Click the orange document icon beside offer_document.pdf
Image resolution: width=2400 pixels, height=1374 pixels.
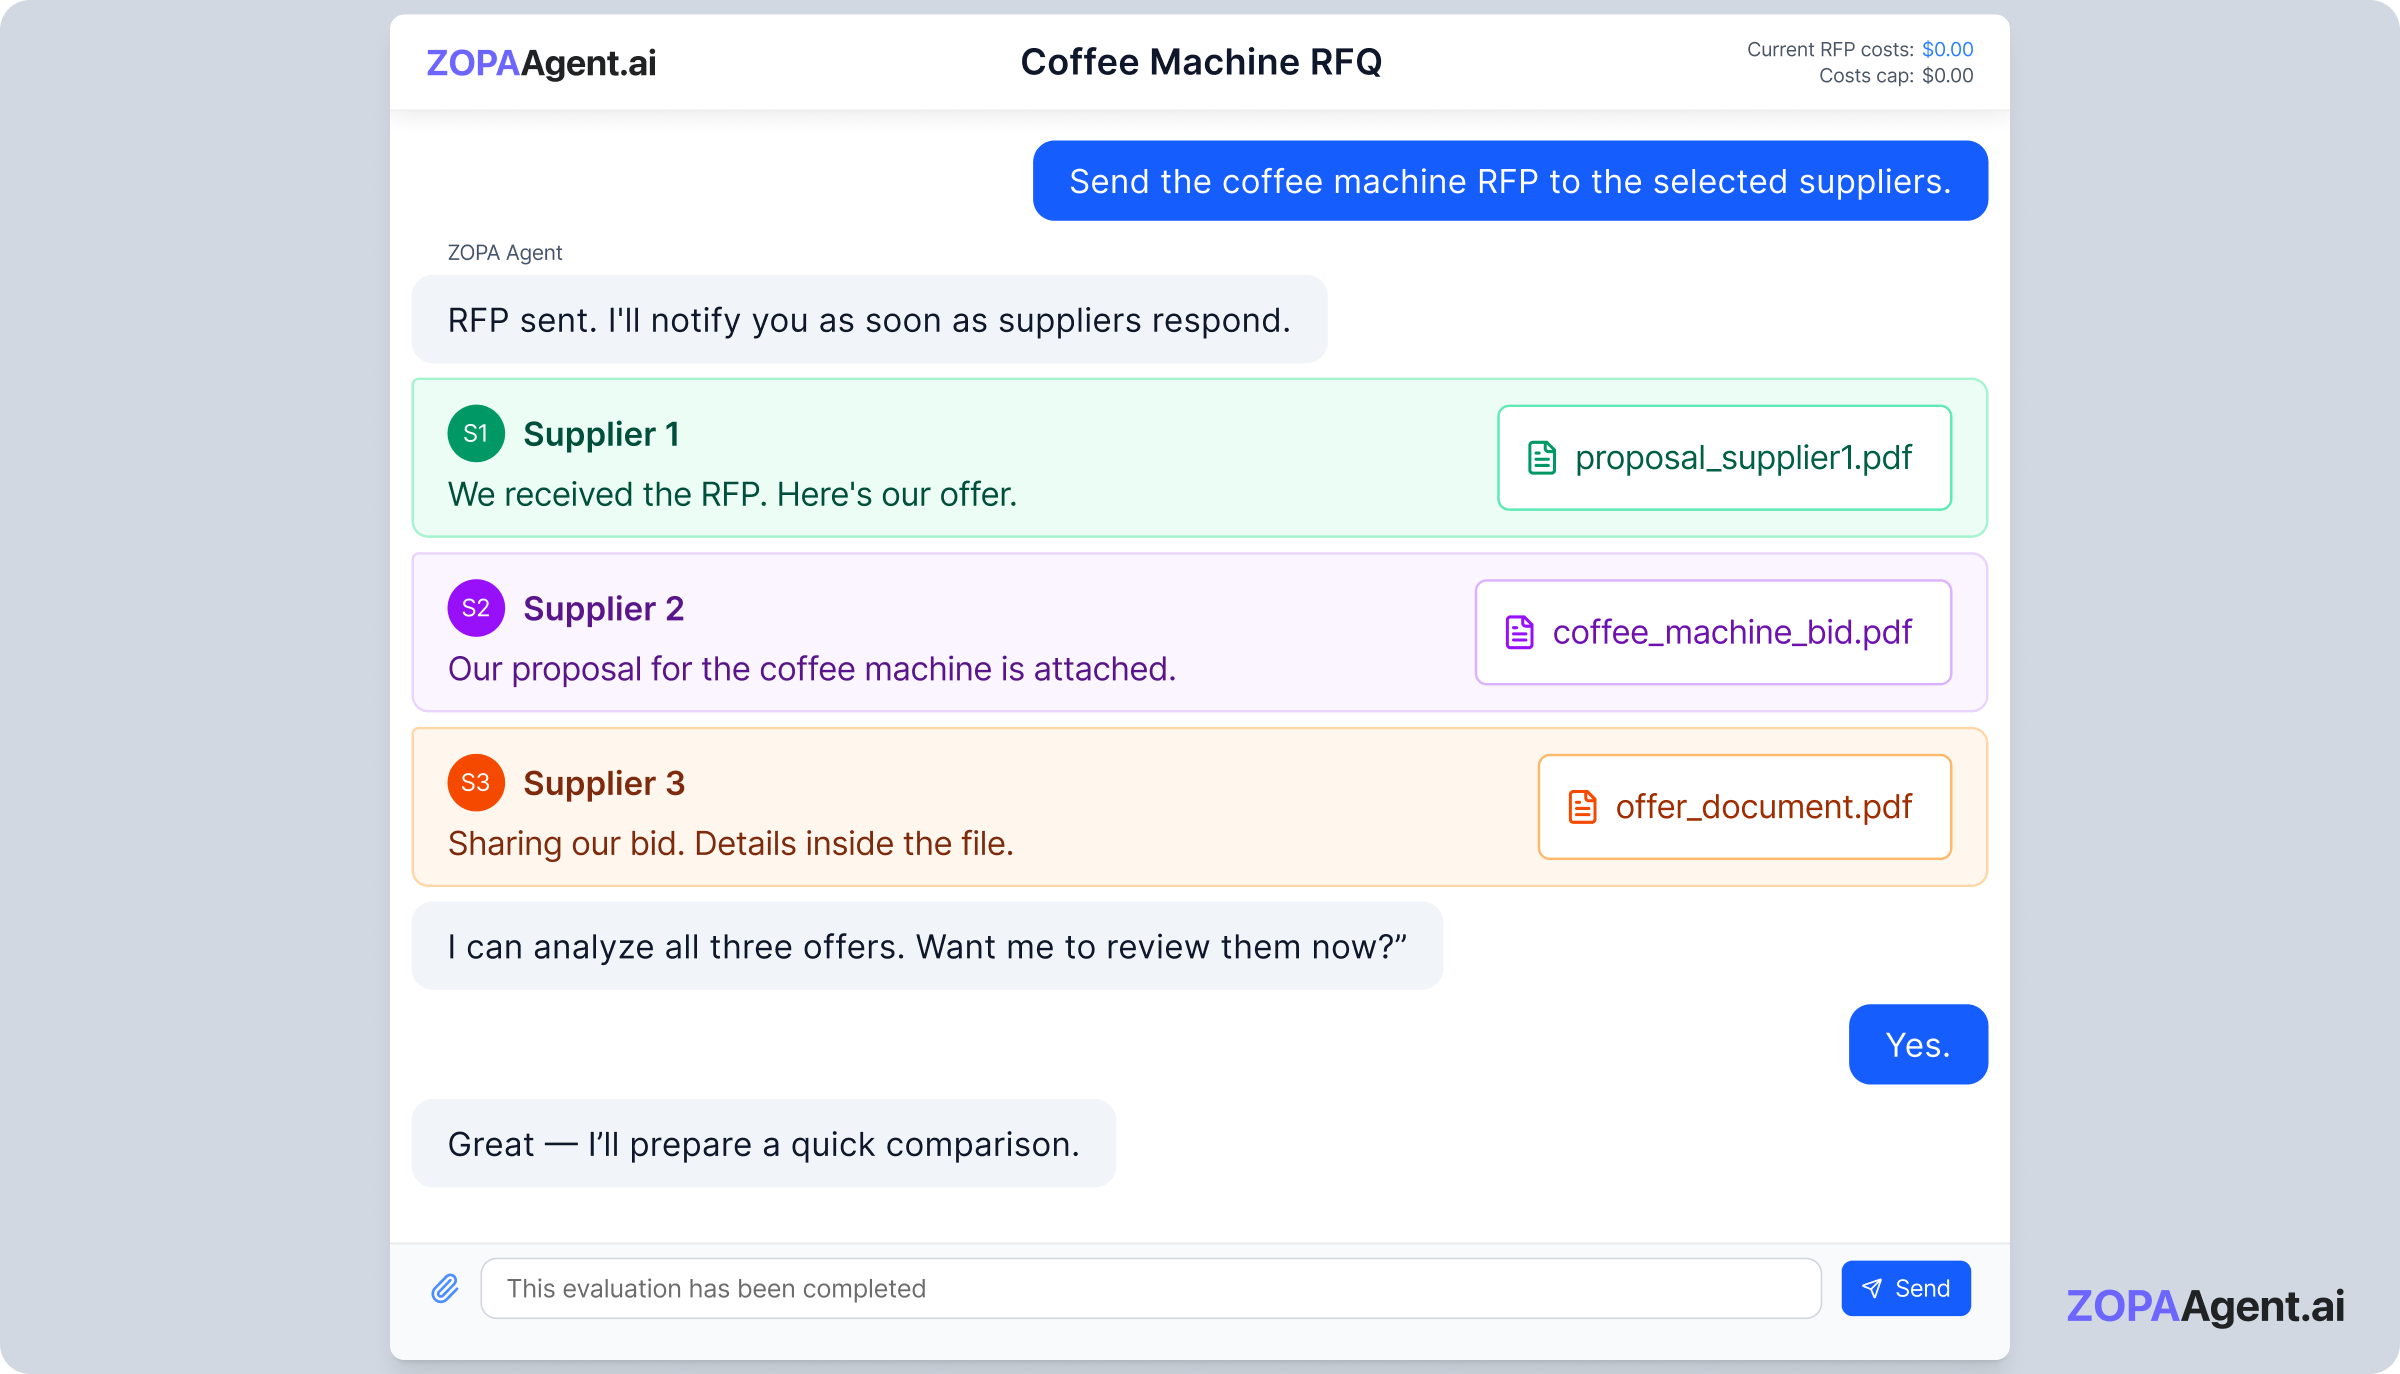click(1582, 807)
